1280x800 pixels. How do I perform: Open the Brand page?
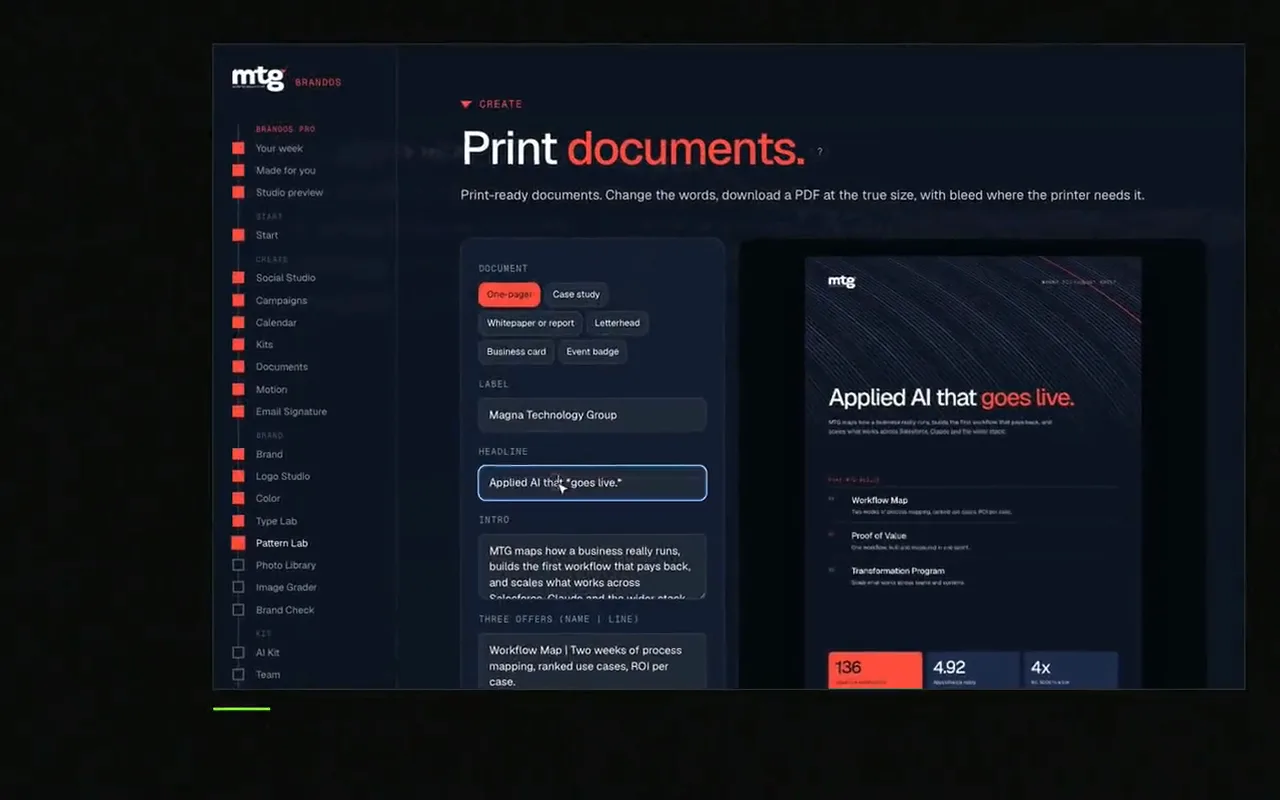269,454
